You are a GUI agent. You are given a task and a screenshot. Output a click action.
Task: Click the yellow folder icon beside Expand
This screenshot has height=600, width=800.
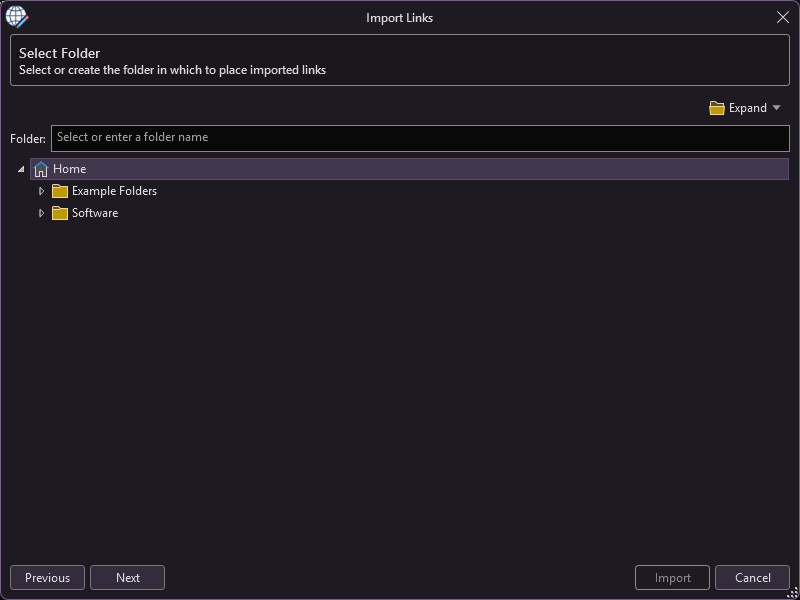[x=717, y=108]
